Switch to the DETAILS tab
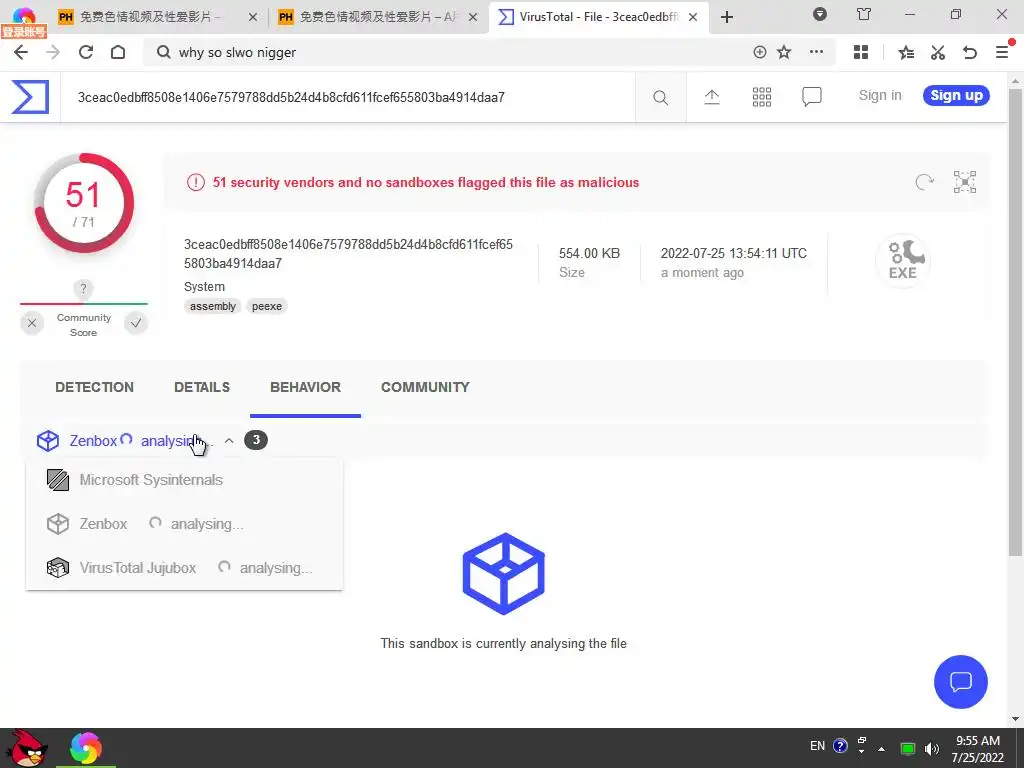 [202, 387]
